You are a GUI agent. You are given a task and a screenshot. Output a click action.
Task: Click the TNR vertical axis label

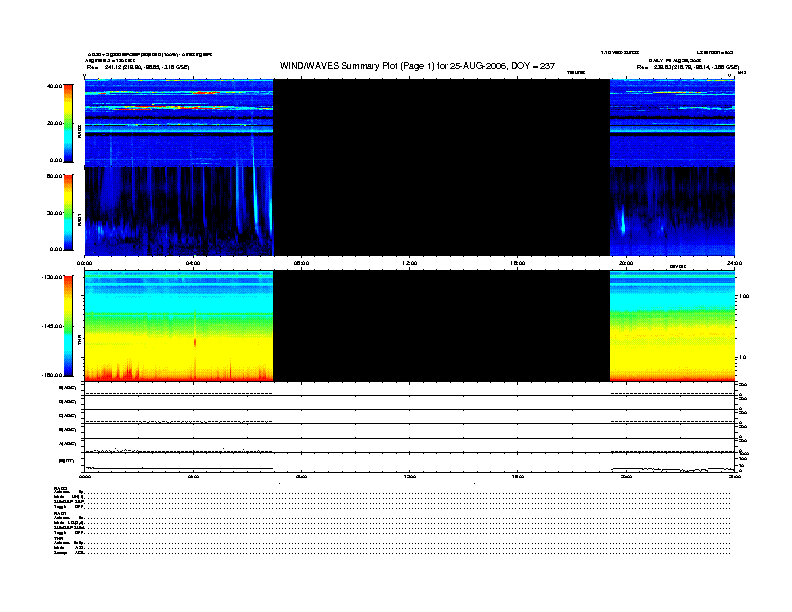(x=79, y=339)
